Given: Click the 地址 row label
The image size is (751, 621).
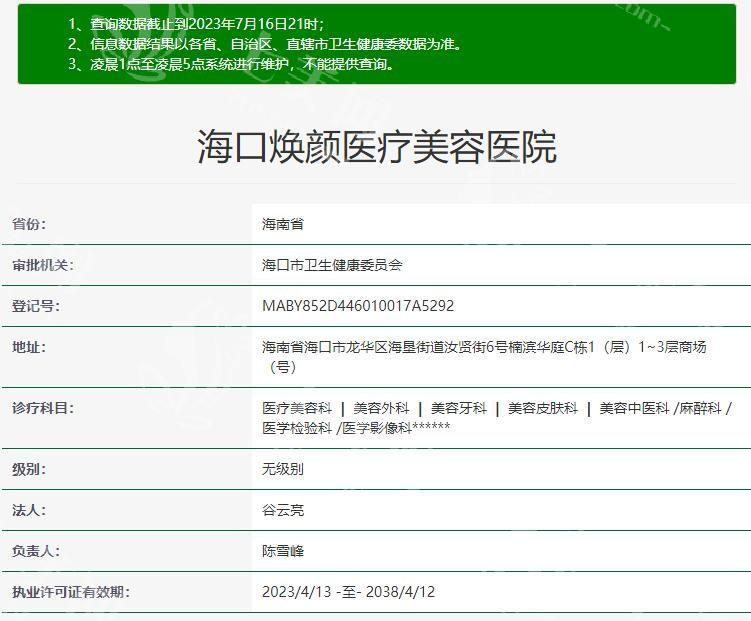Looking at the screenshot, I should click(29, 347).
